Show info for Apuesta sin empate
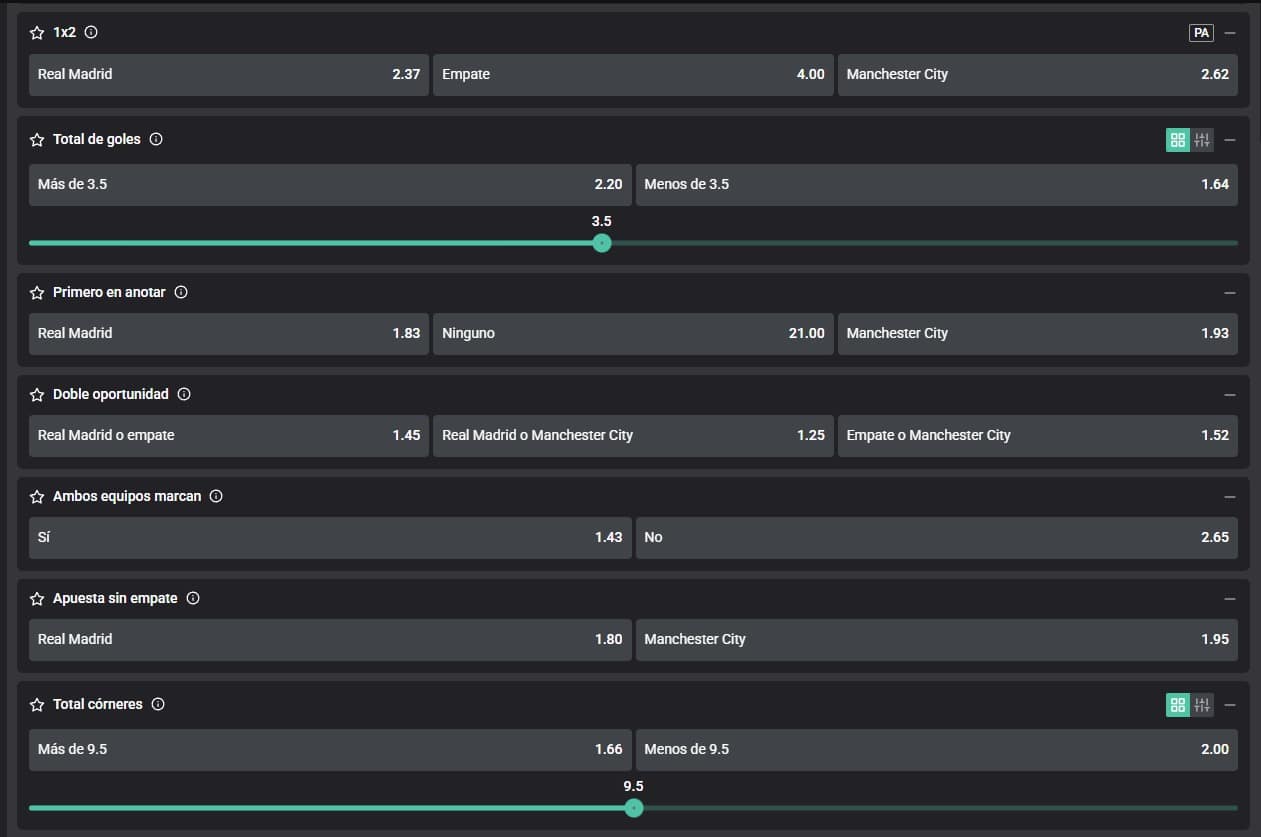This screenshot has width=1261, height=837. coord(193,599)
